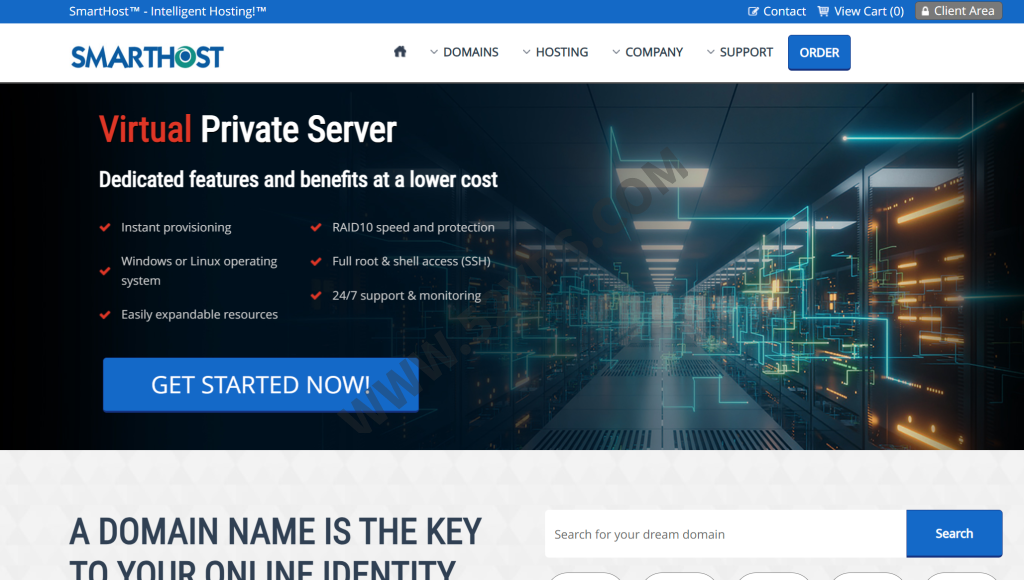The width and height of the screenshot is (1024, 580).
Task: Expand the Support menu chevron
Action: click(711, 52)
